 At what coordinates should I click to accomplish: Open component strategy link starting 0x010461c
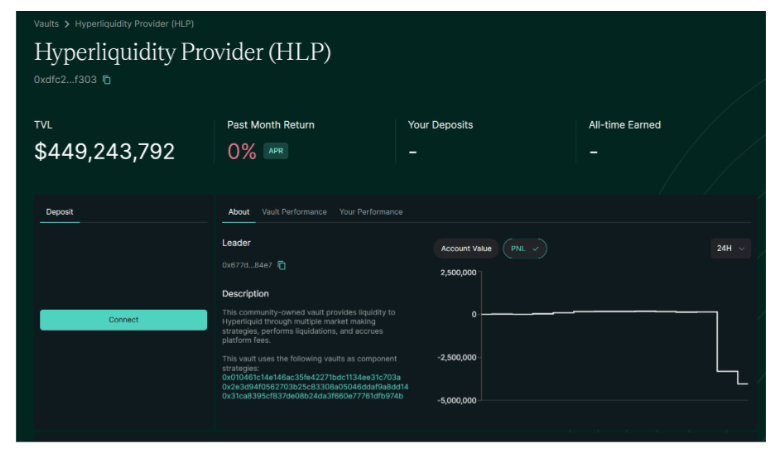pos(311,377)
